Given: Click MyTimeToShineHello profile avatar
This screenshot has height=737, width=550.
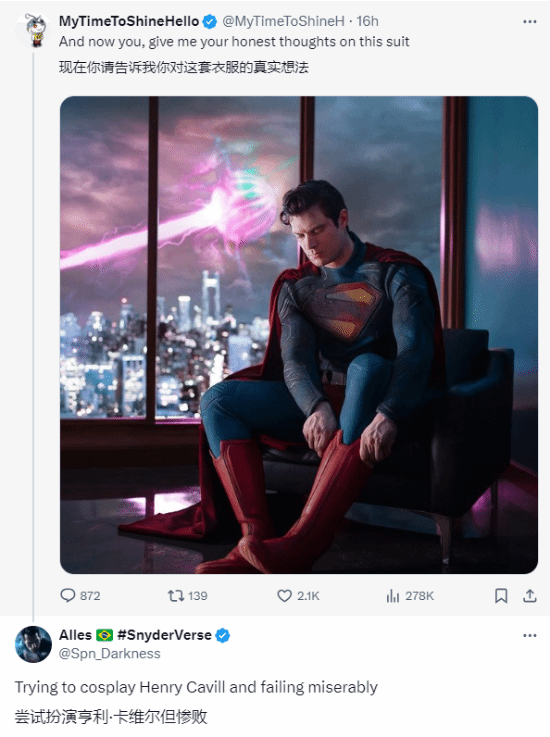Looking at the screenshot, I should click(33, 31).
